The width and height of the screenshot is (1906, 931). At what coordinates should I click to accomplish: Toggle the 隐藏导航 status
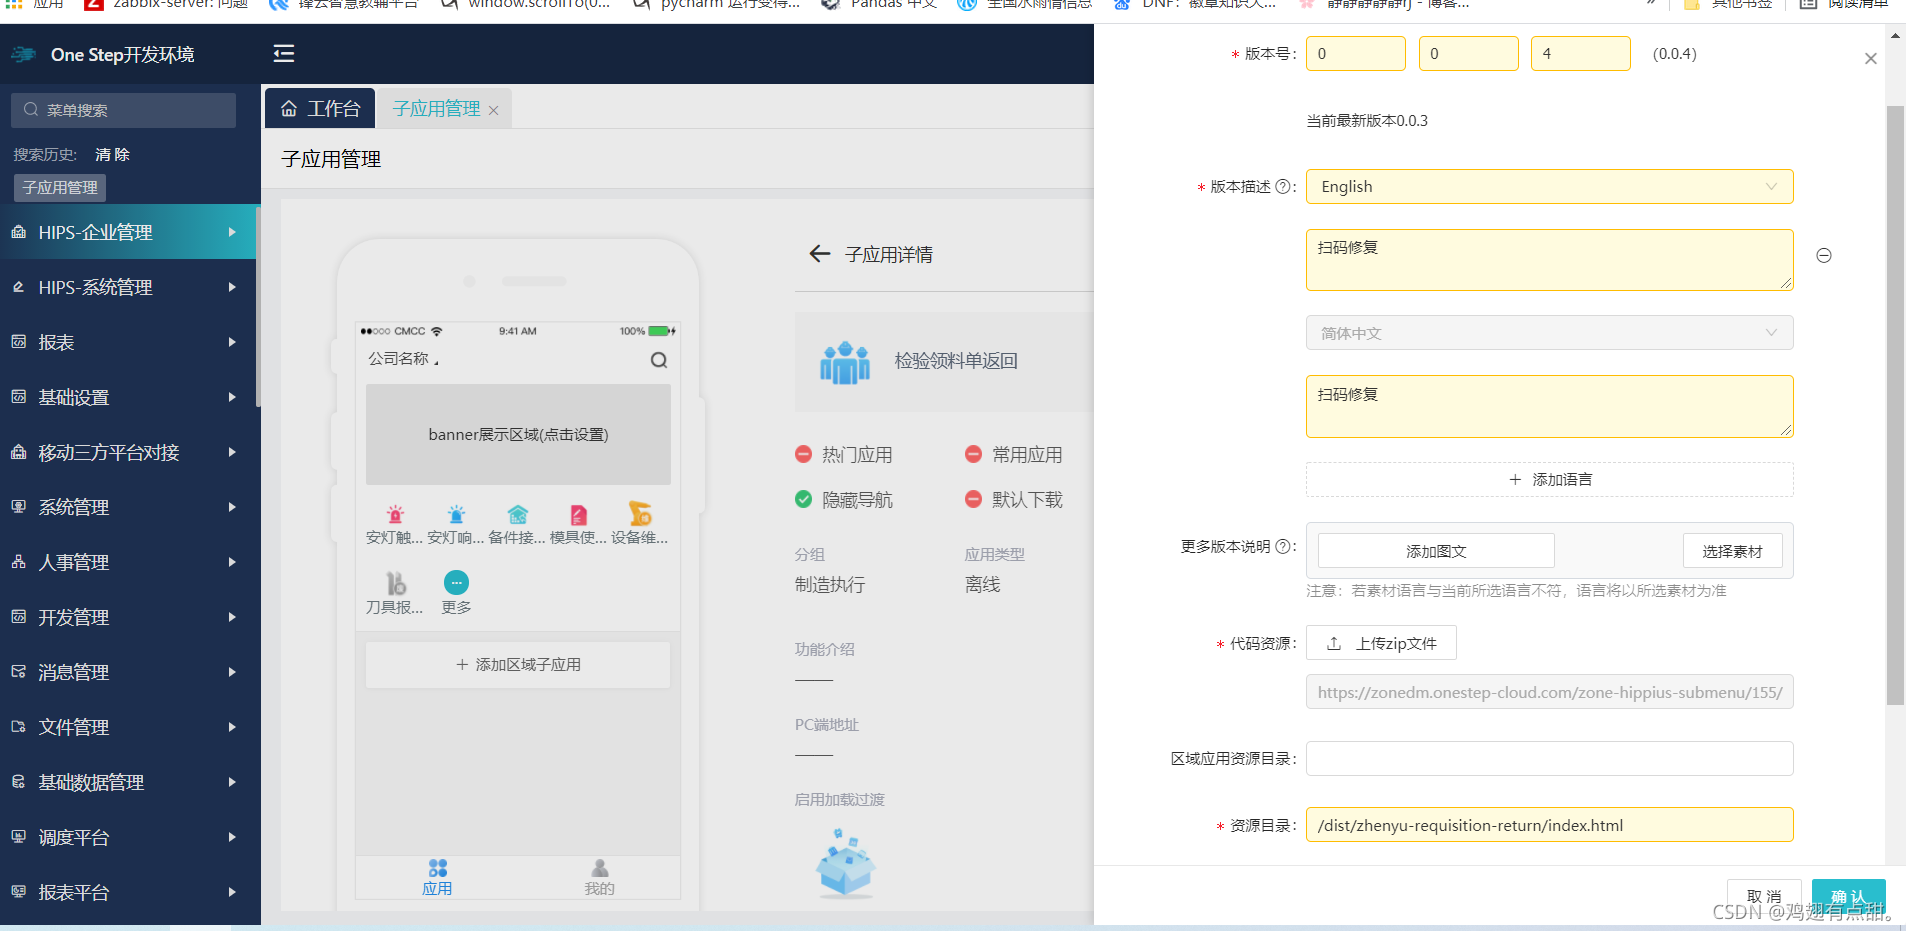pyautogui.click(x=803, y=499)
